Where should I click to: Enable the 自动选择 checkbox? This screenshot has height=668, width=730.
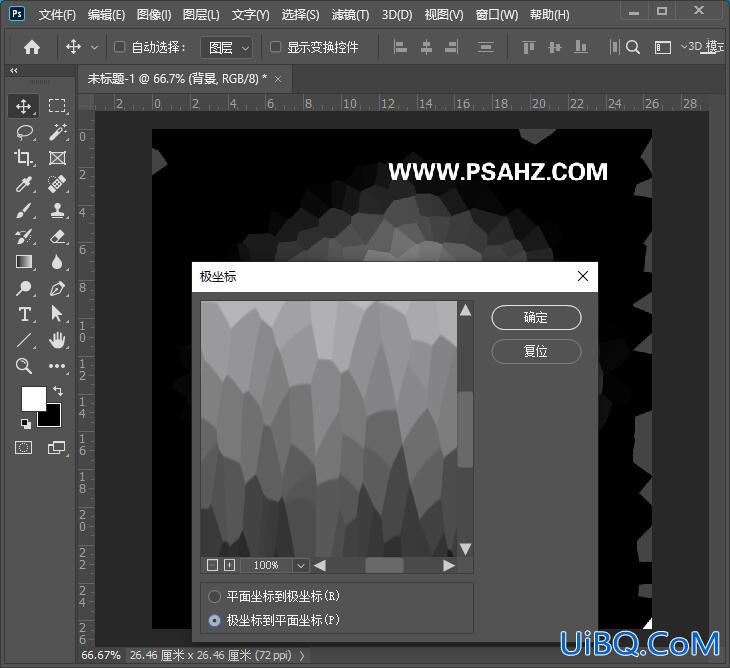(x=120, y=47)
